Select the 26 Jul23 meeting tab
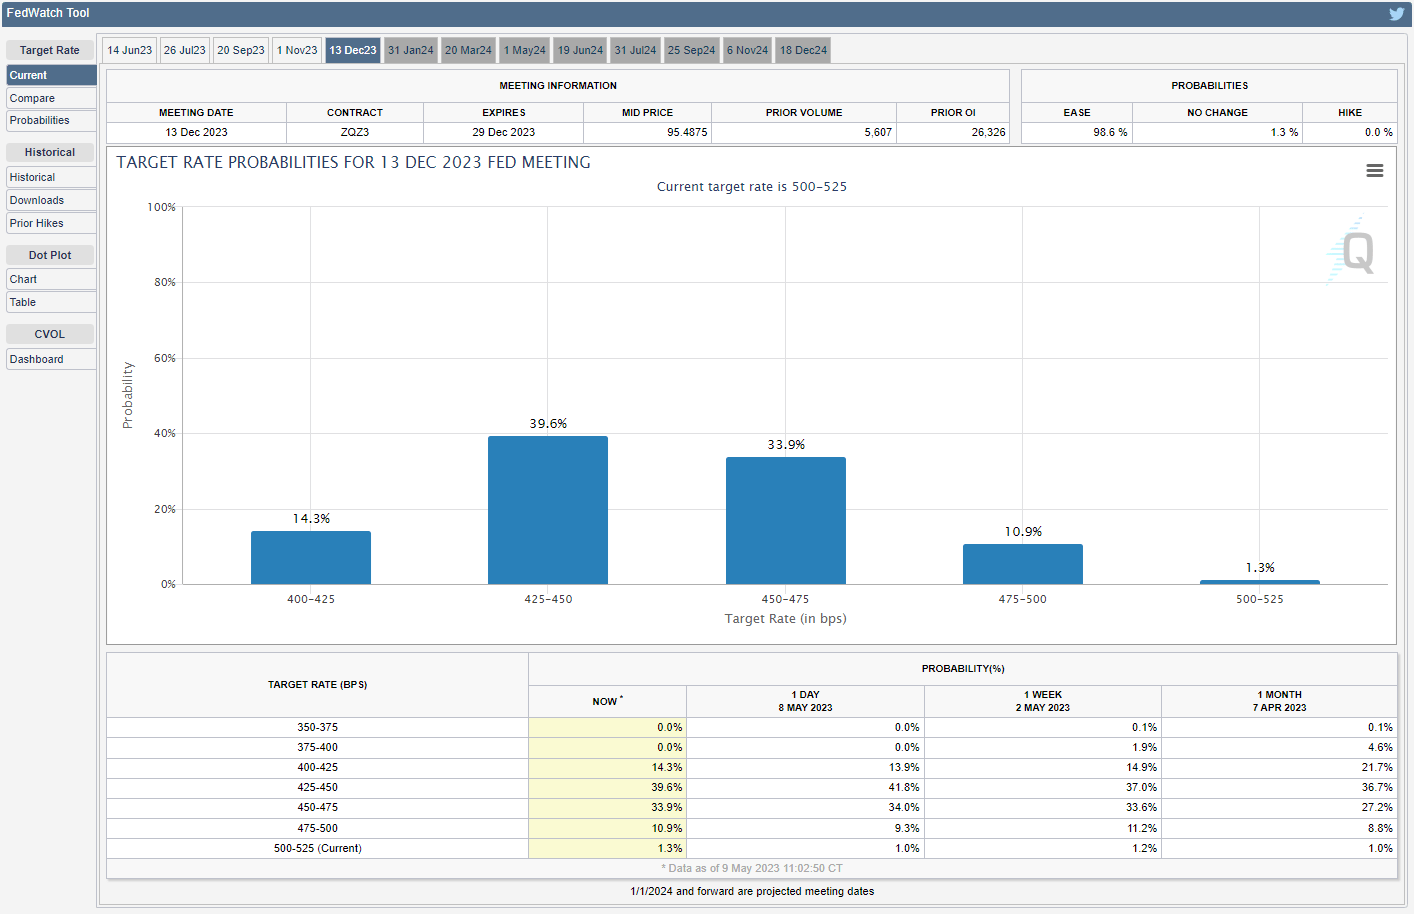Image resolution: width=1414 pixels, height=914 pixels. [x=185, y=50]
